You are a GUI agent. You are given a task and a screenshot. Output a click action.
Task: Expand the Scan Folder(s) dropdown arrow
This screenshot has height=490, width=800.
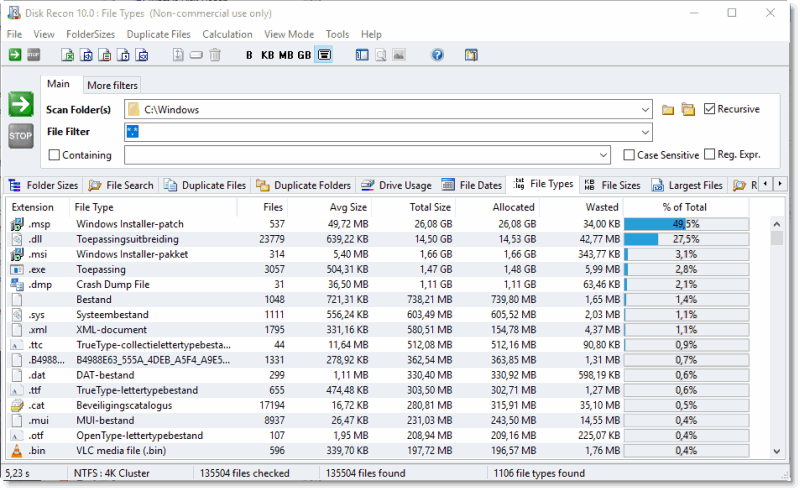[645, 110]
